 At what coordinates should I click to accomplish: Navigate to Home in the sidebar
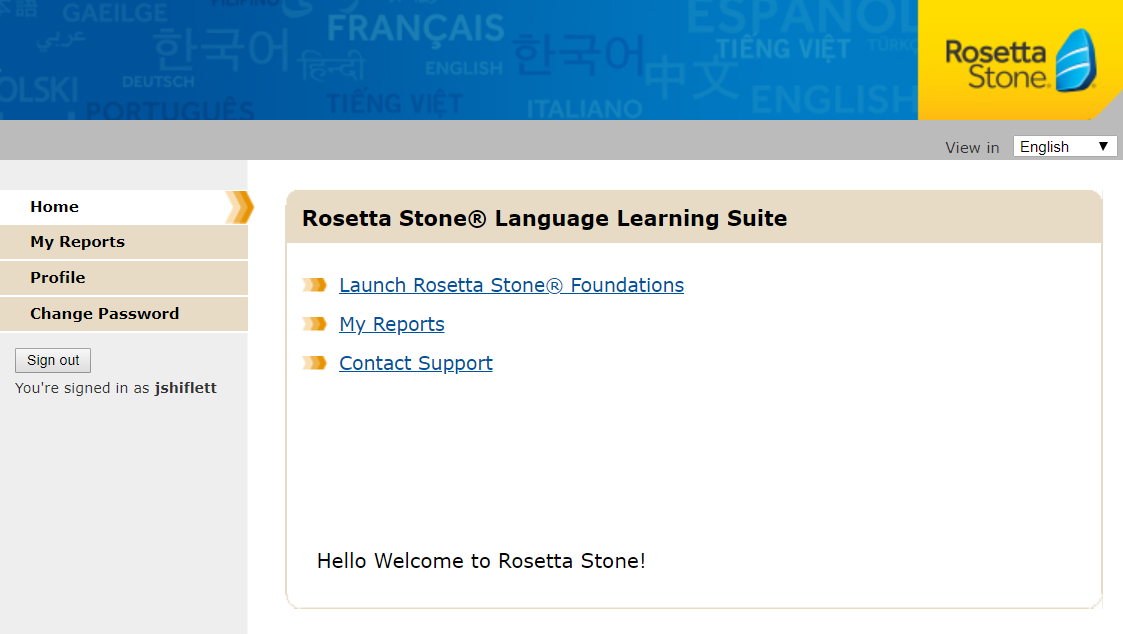click(55, 207)
